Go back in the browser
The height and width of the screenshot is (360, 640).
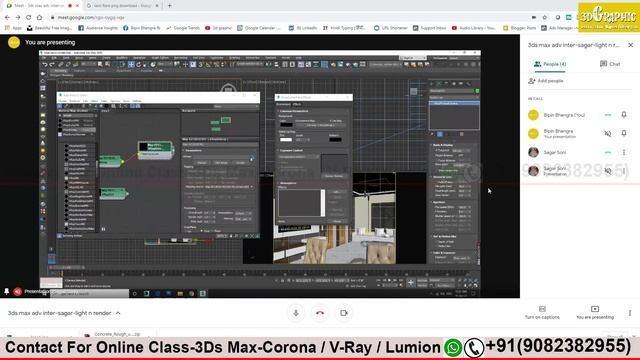click(7, 18)
